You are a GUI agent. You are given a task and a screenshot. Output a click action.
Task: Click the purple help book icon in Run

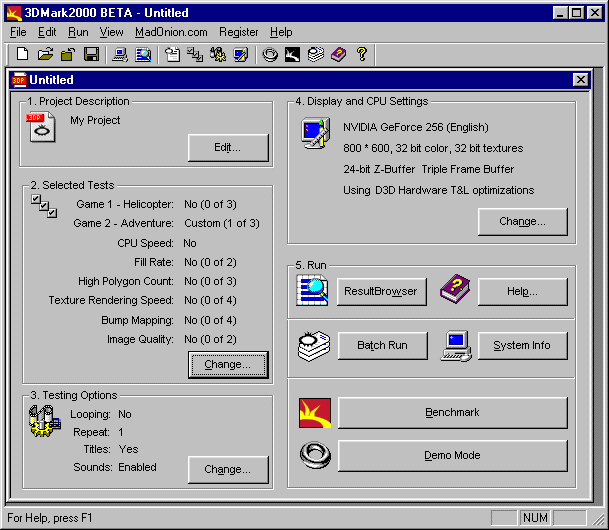(x=455, y=288)
